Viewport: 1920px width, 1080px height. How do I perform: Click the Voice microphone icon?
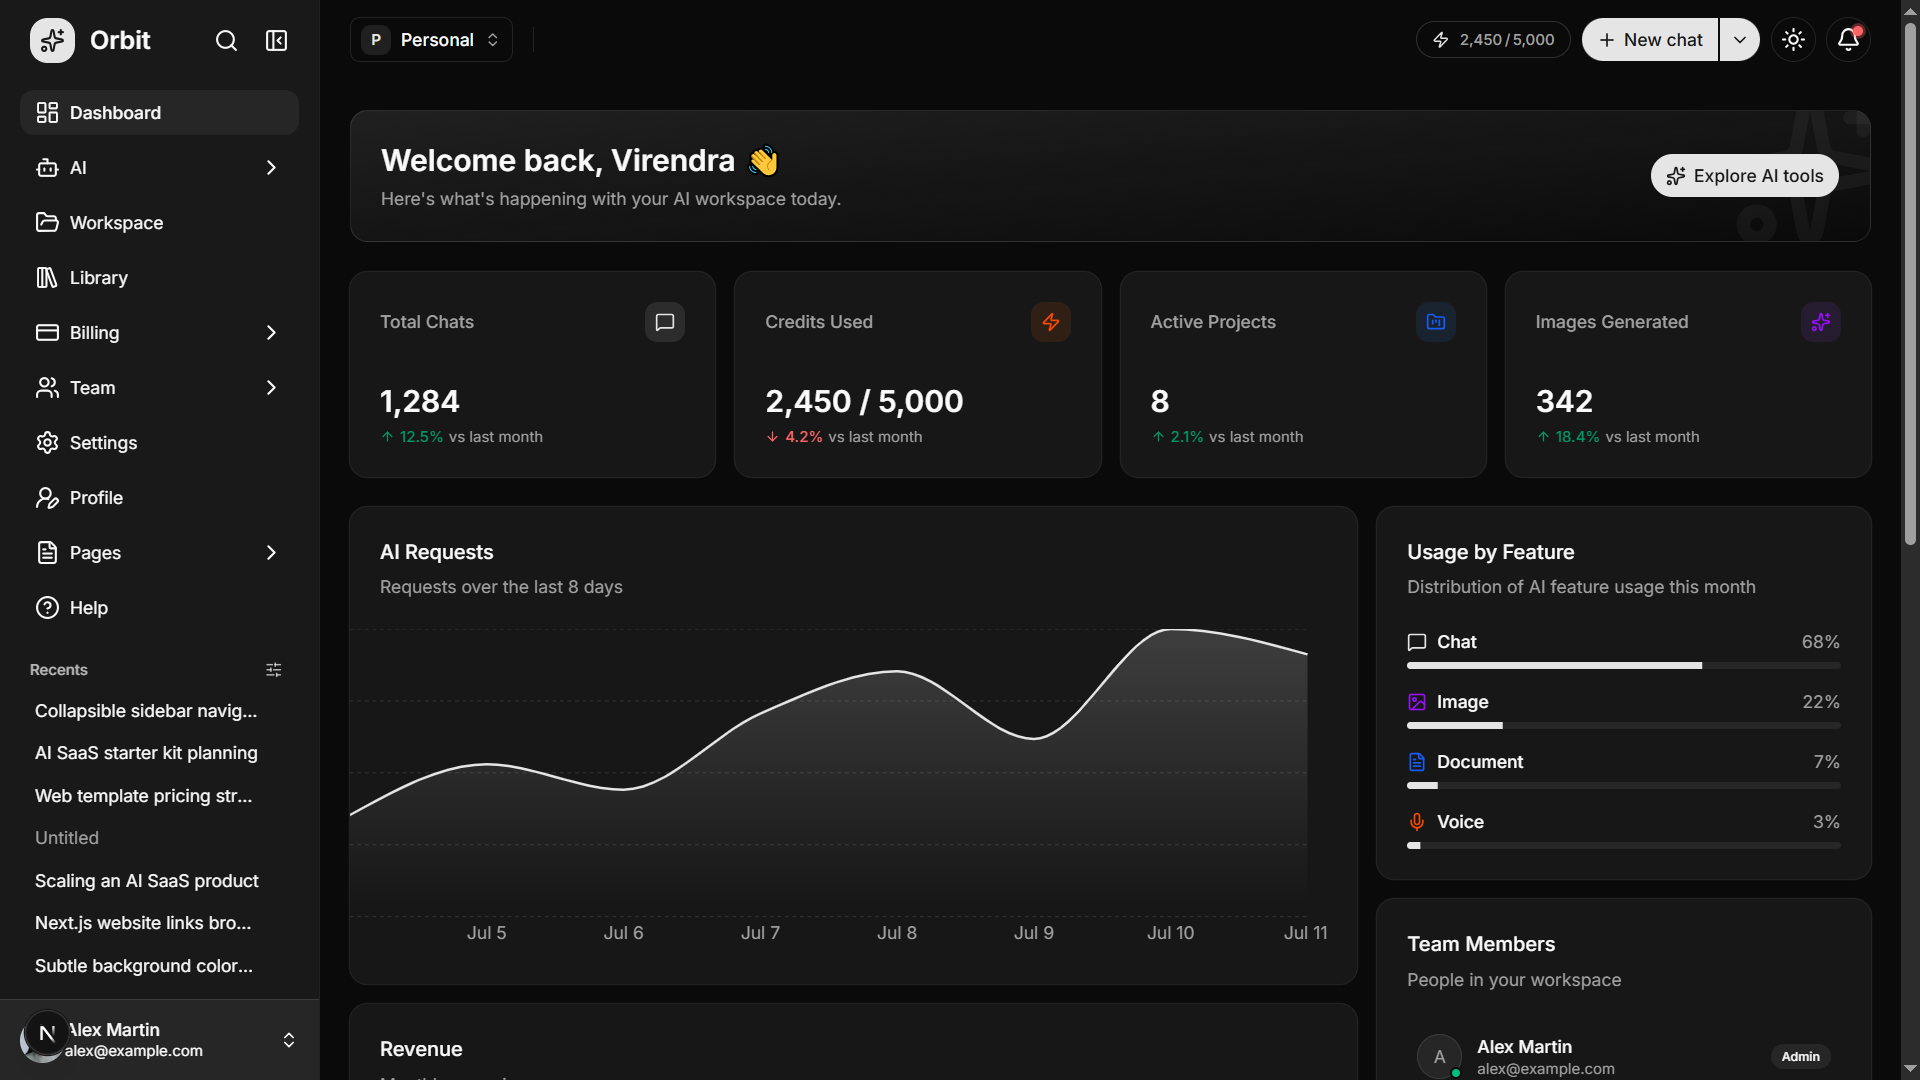point(1417,822)
